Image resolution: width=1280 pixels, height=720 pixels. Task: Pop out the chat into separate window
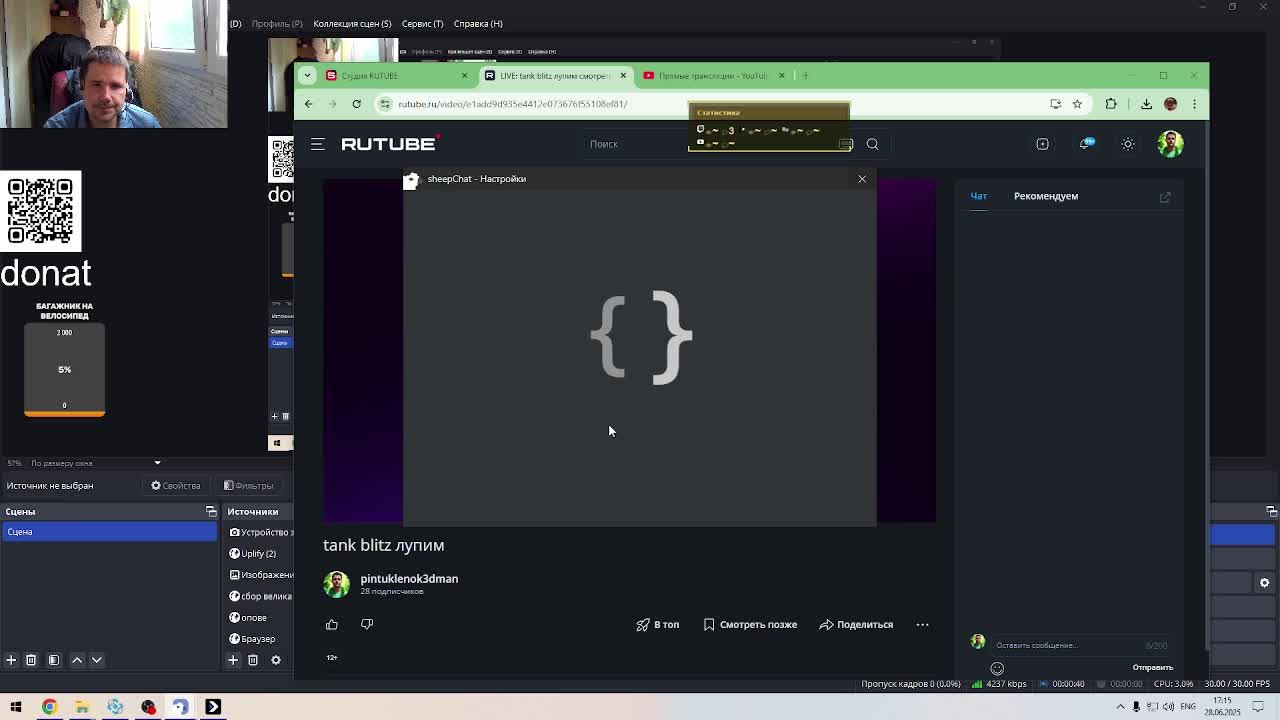coord(1165,197)
